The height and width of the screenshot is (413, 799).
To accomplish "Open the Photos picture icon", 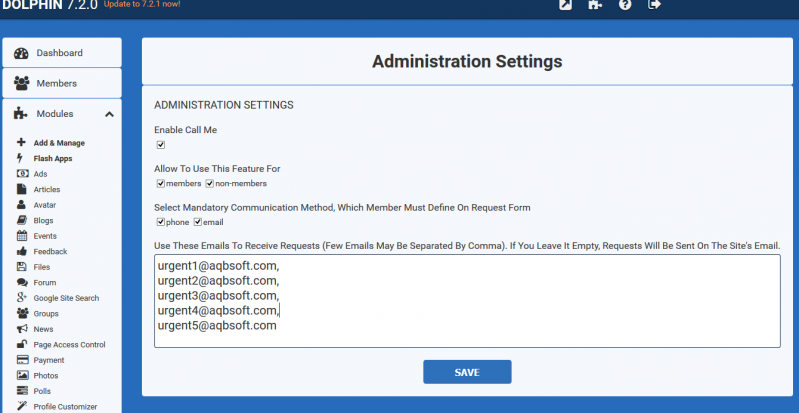I will coord(22,375).
